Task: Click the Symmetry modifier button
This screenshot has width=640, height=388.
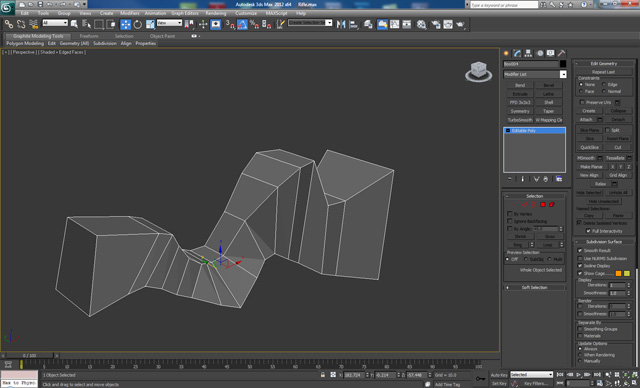Action: click(520, 111)
